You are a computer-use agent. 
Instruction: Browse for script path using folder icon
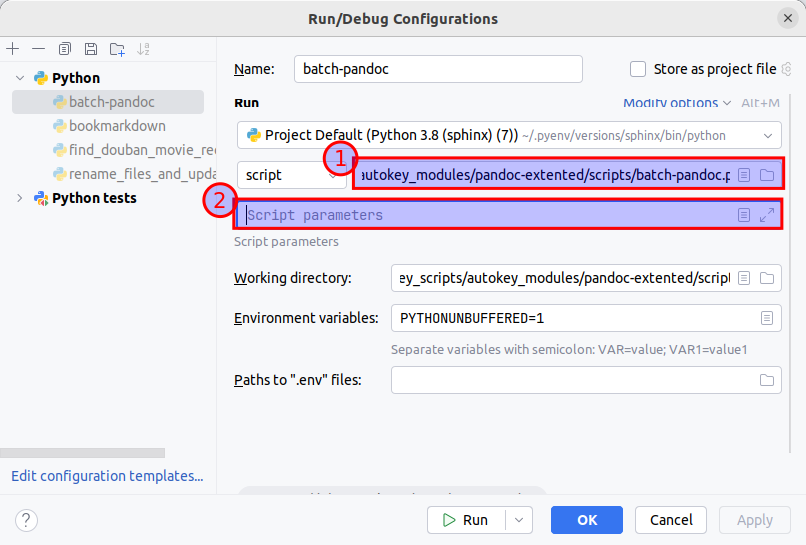767,175
